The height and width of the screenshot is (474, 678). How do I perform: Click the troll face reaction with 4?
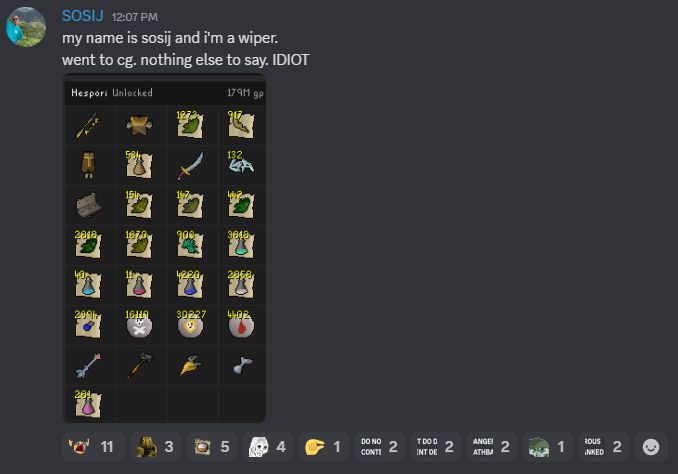click(268, 447)
